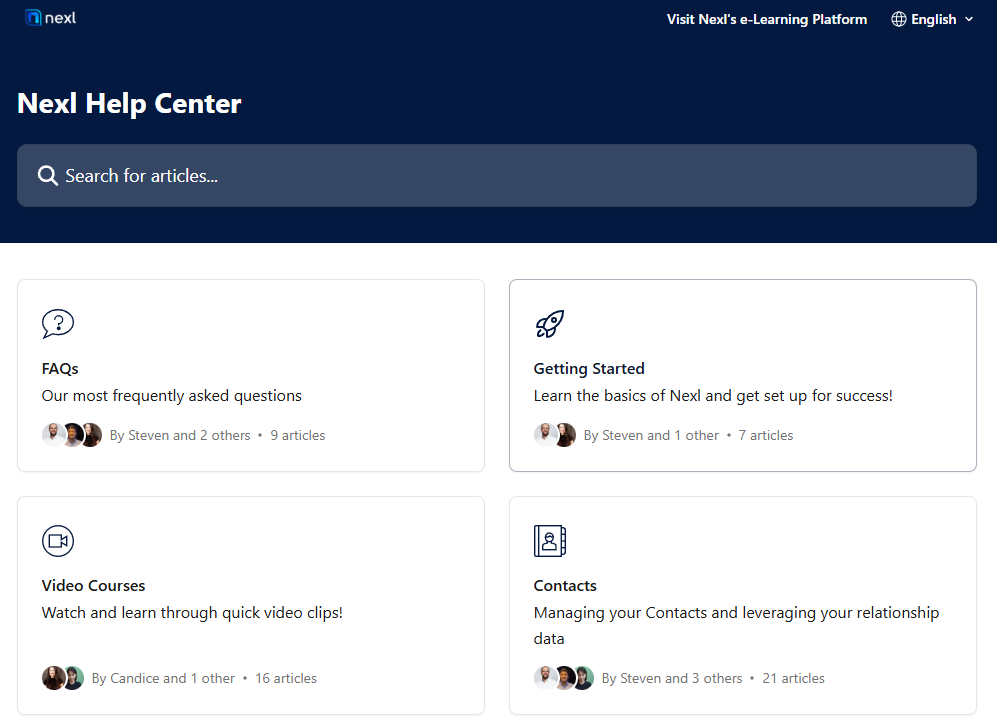
Task: Click Visit Nexl's e-Learning Platform
Action: click(767, 19)
